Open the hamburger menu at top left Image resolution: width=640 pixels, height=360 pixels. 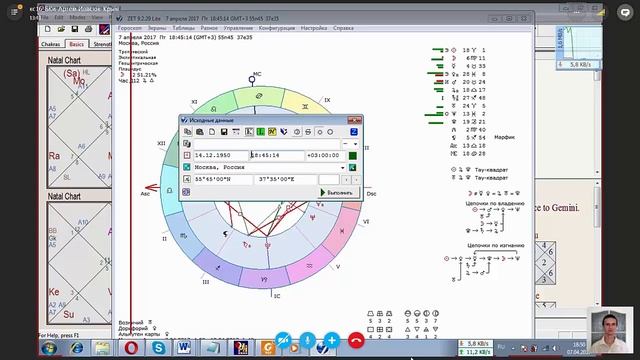(x=14, y=12)
